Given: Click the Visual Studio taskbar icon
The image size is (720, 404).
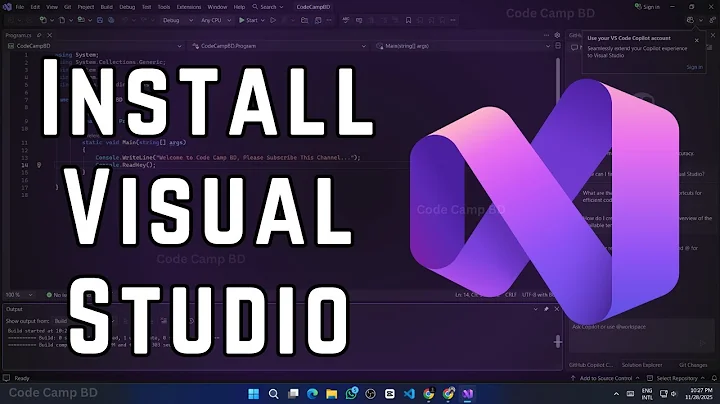Looking at the screenshot, I should [x=467, y=394].
